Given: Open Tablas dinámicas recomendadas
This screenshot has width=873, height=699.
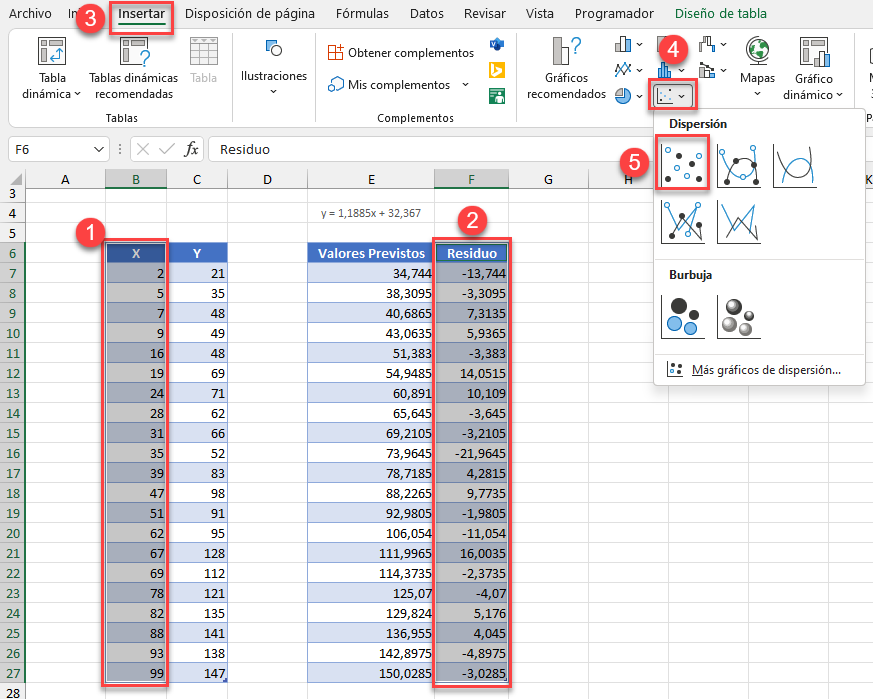Looking at the screenshot, I should [134, 69].
